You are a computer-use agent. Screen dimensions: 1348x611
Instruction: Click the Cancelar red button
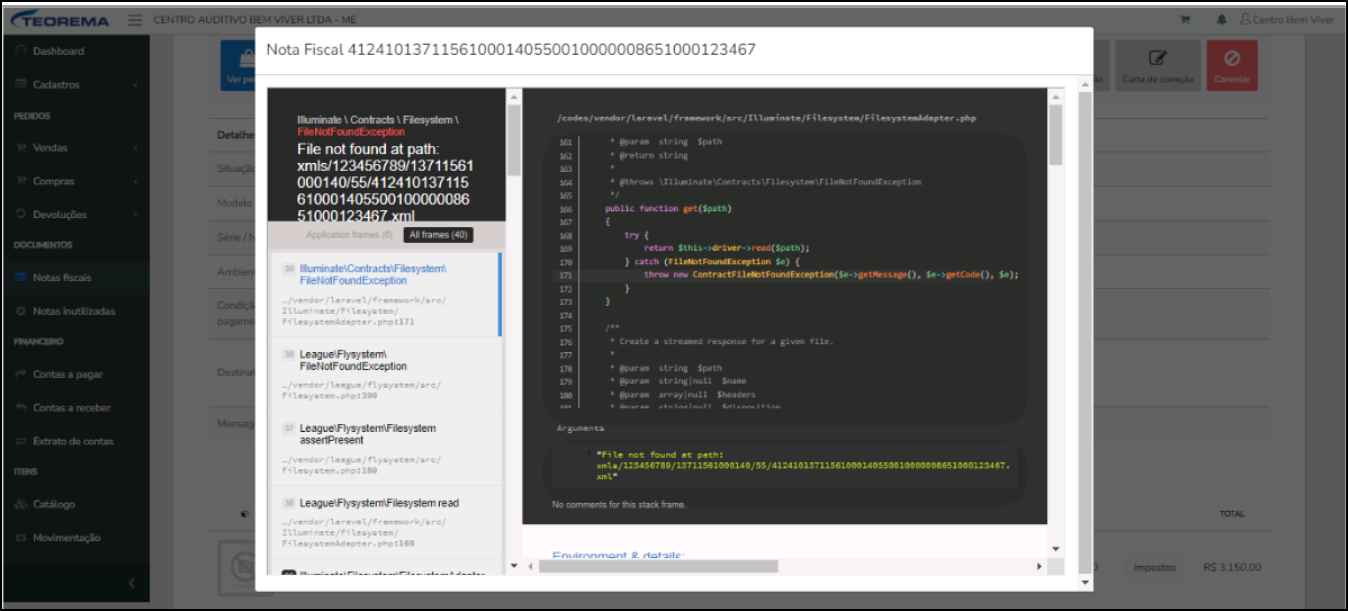pos(1232,66)
